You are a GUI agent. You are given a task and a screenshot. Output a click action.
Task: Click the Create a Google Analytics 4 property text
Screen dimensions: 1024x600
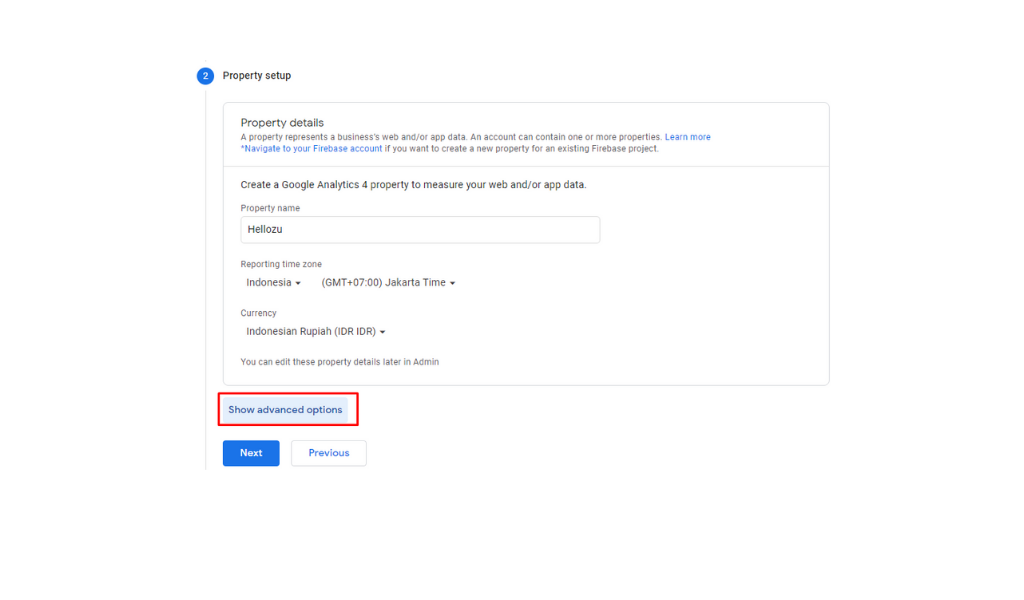click(x=413, y=185)
